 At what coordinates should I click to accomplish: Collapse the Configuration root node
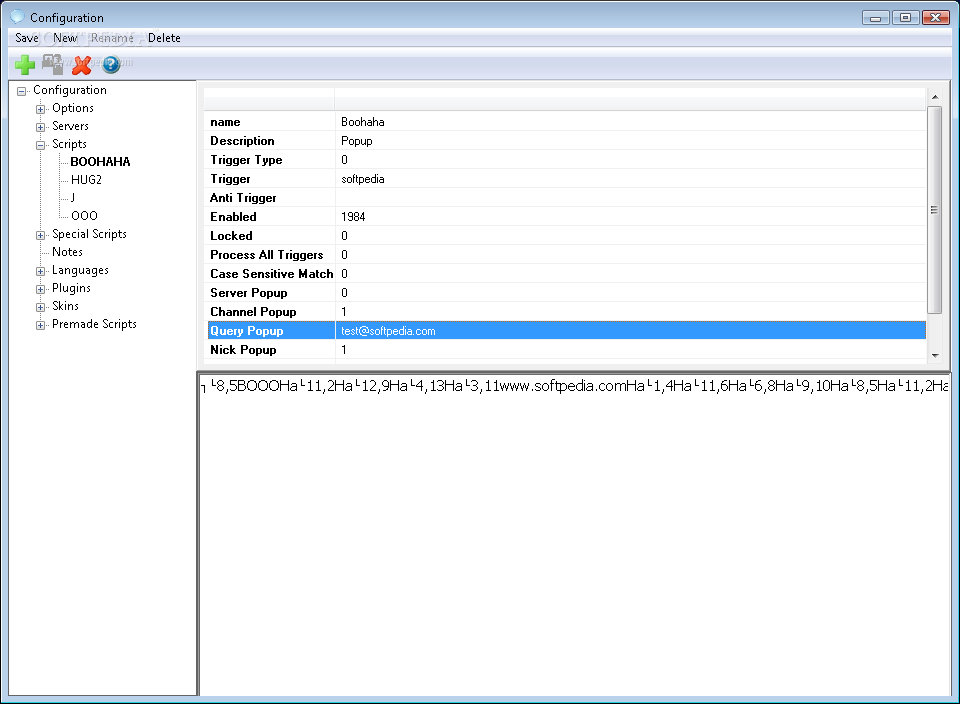click(x=21, y=91)
